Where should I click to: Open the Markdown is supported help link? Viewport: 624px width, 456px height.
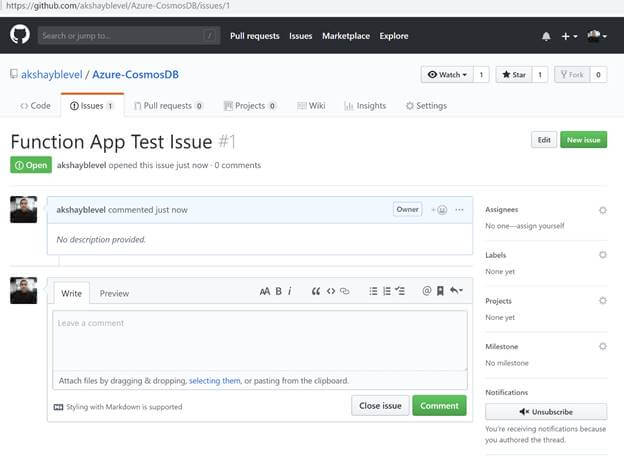[118, 407]
